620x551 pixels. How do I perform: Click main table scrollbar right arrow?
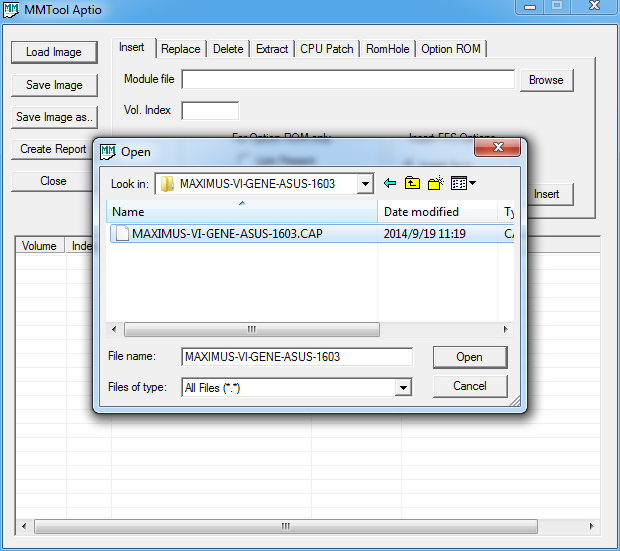coord(592,526)
